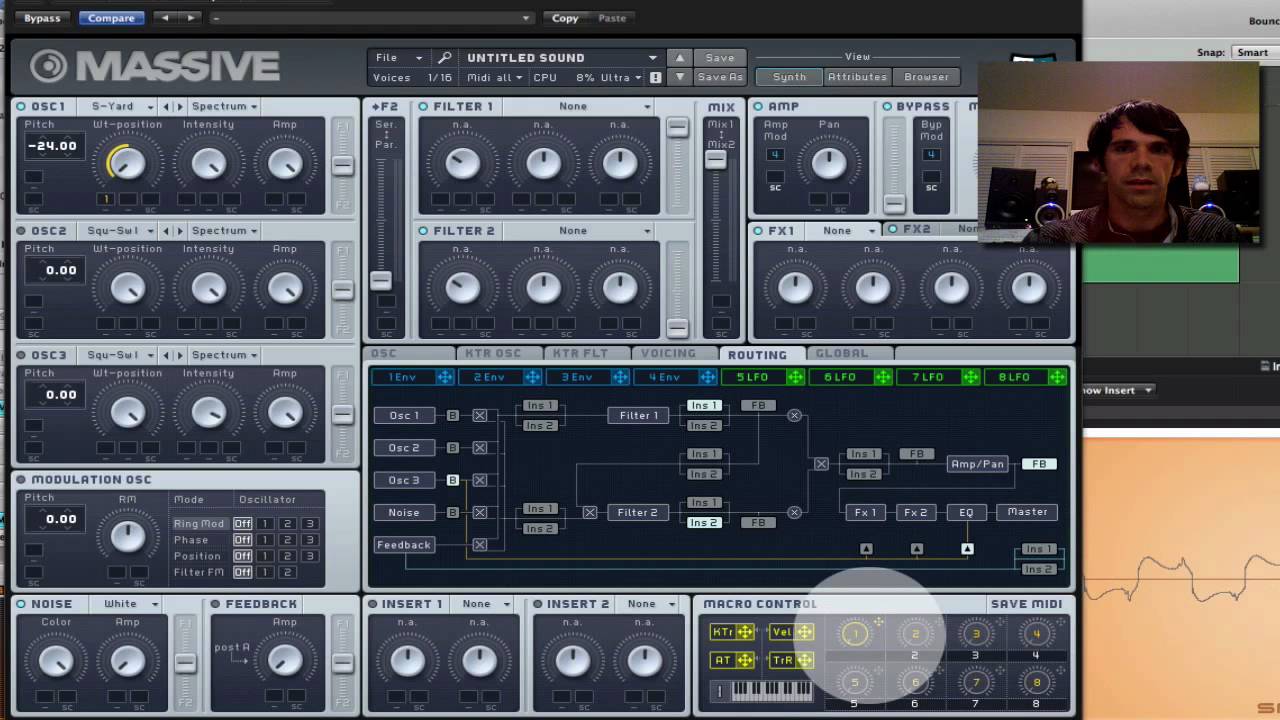Click Macro Control knob 1
1280x720 pixels.
pos(855,633)
